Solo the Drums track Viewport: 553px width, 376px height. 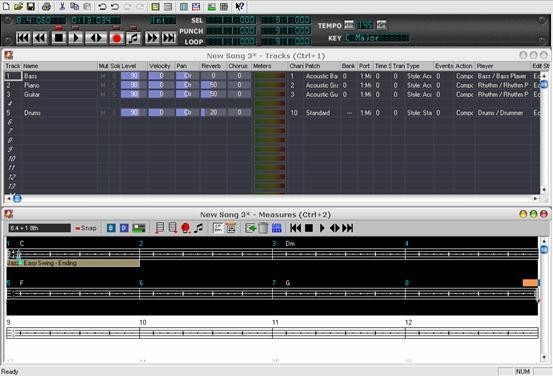(114, 113)
